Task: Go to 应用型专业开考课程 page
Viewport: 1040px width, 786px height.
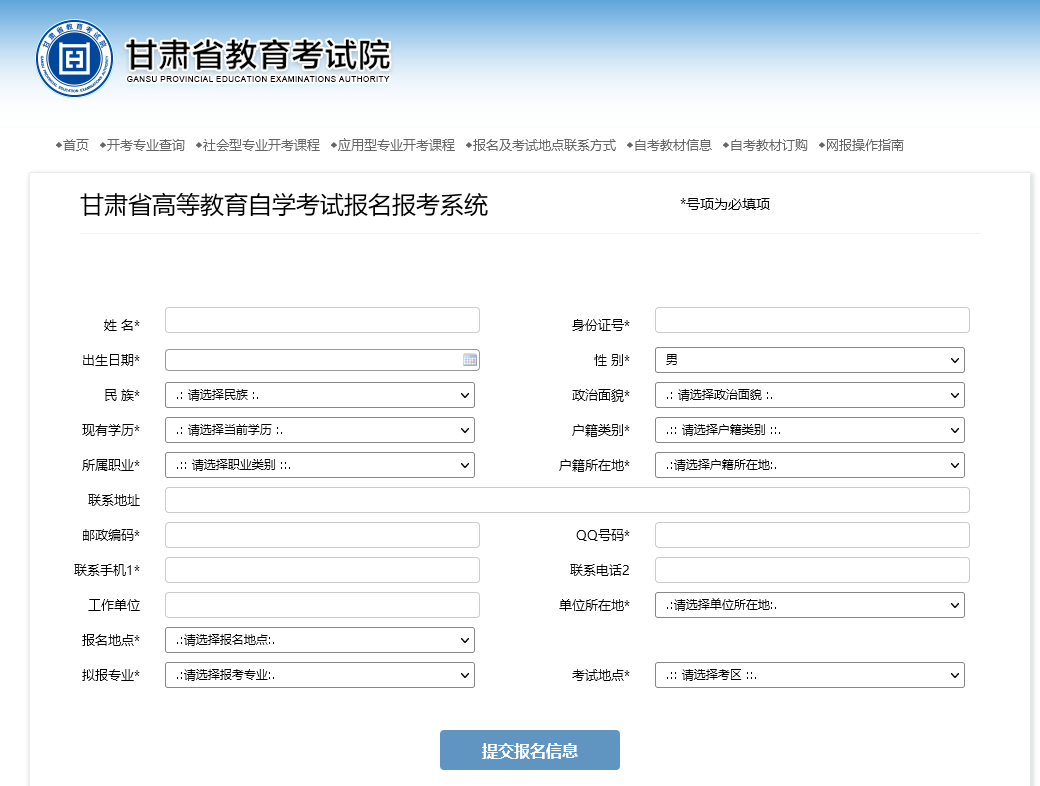Action: tap(396, 145)
